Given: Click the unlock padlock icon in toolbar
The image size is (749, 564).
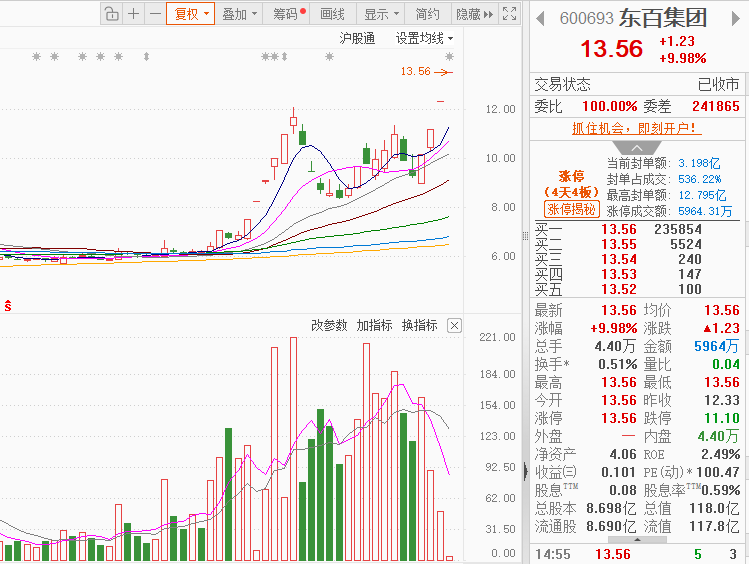Looking at the screenshot, I should pos(112,14).
